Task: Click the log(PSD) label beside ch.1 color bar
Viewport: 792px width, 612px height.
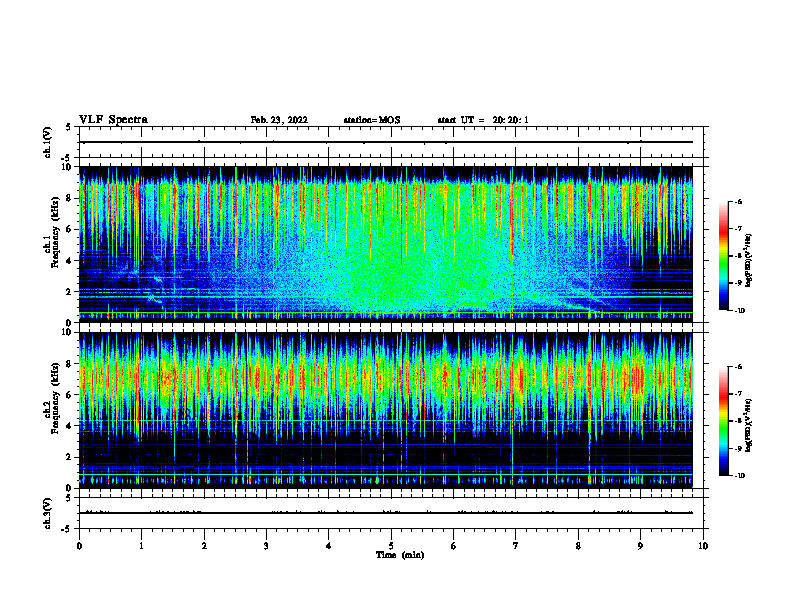Action: click(748, 260)
